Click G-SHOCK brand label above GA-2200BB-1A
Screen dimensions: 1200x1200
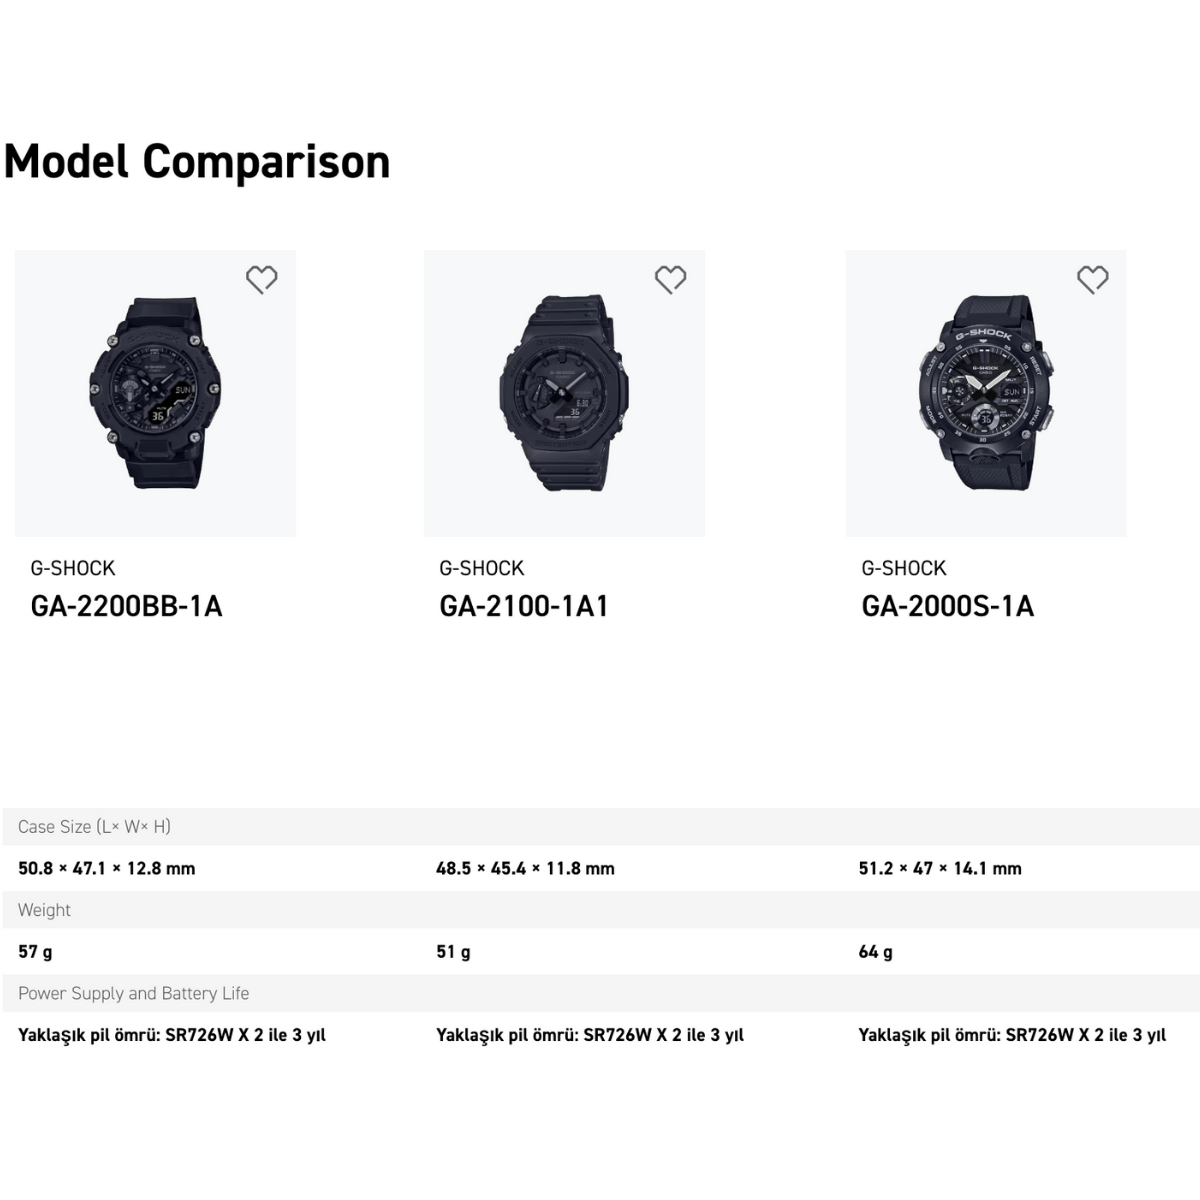click(x=73, y=568)
